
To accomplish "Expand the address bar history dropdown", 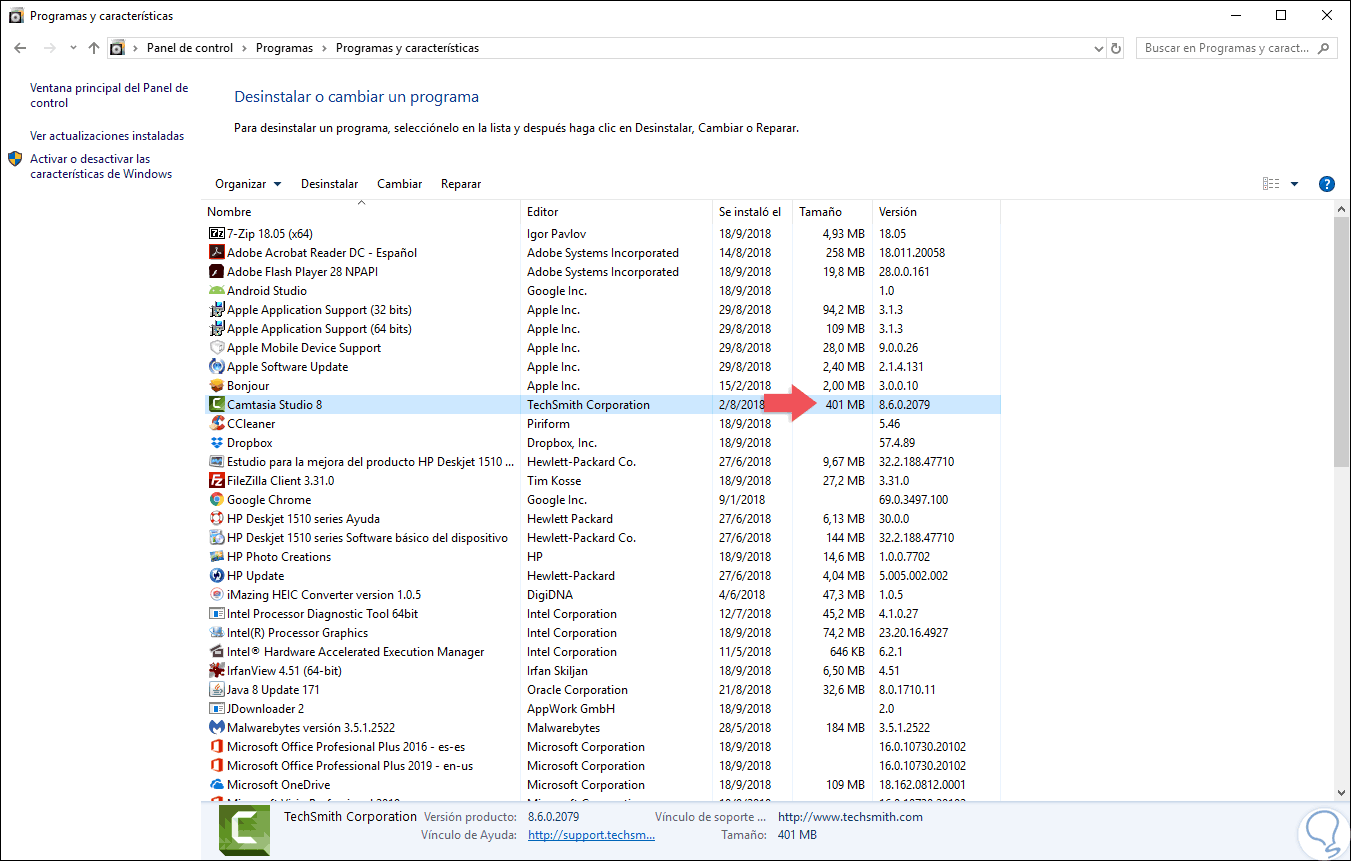I will point(1098,48).
